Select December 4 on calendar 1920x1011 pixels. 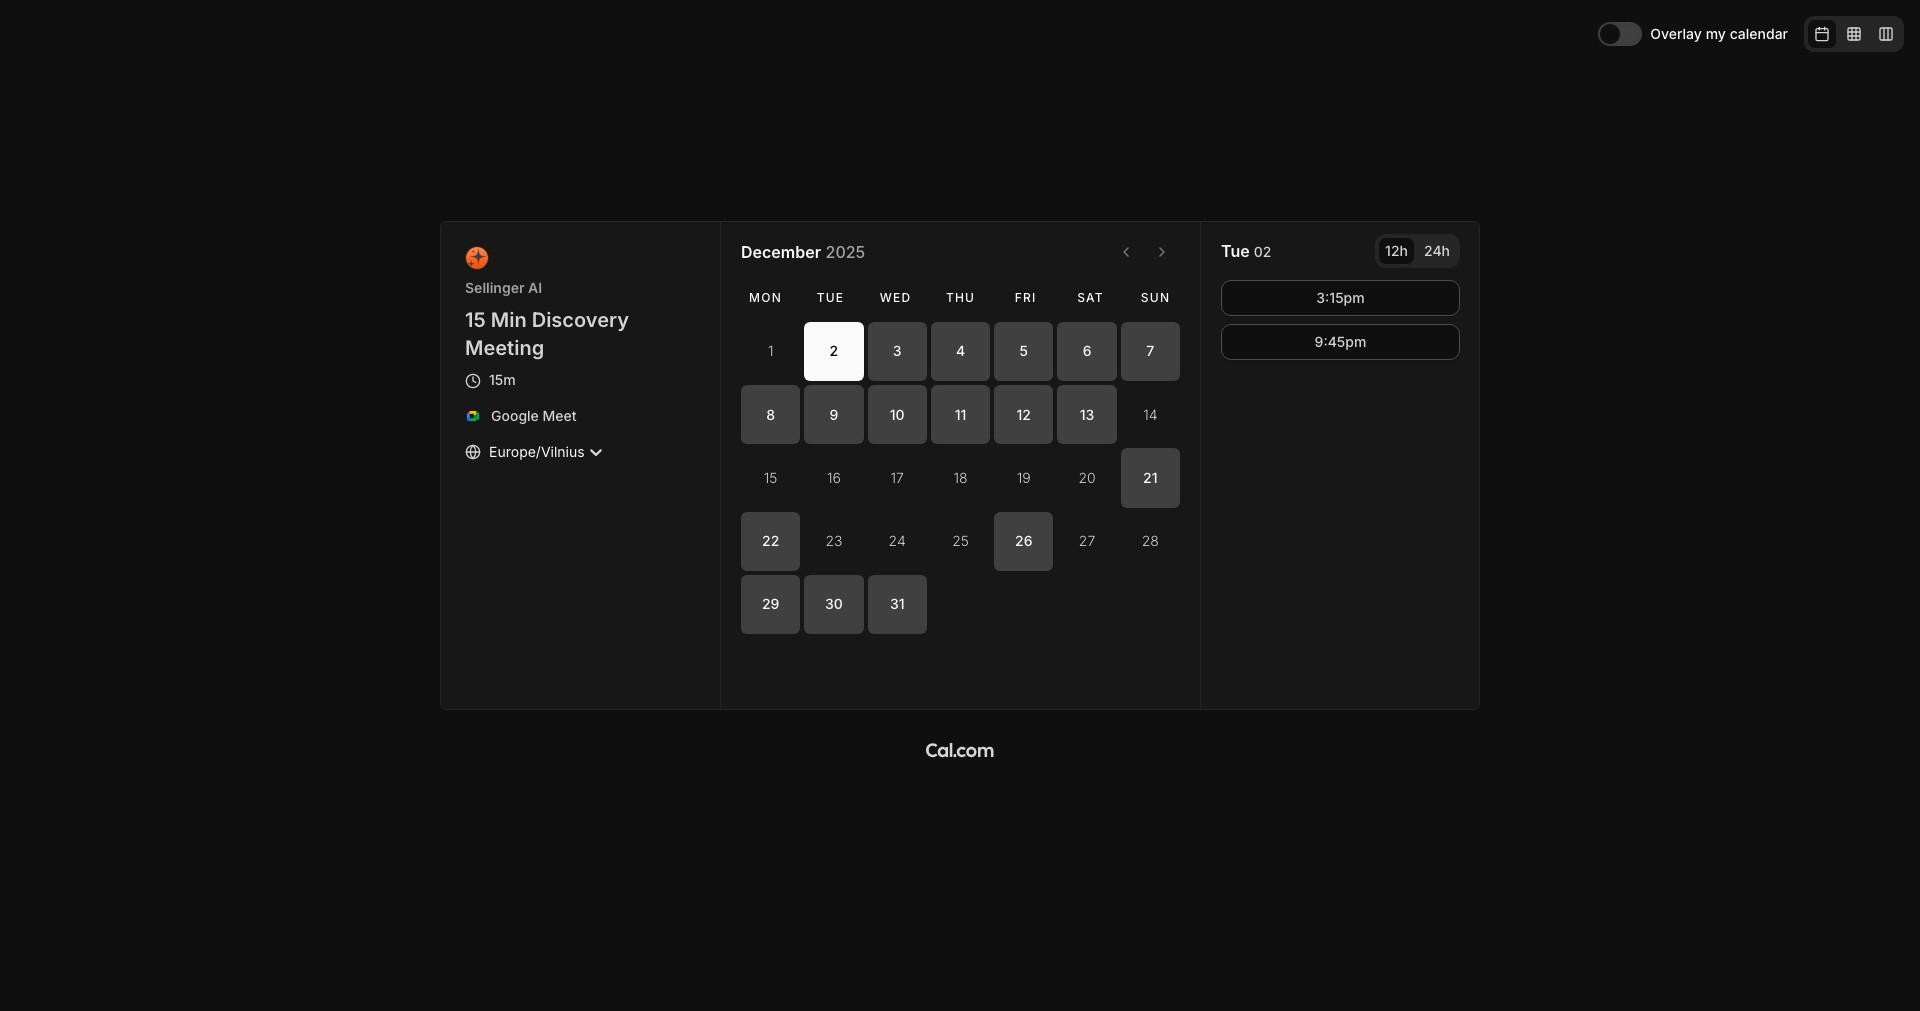pyautogui.click(x=960, y=351)
